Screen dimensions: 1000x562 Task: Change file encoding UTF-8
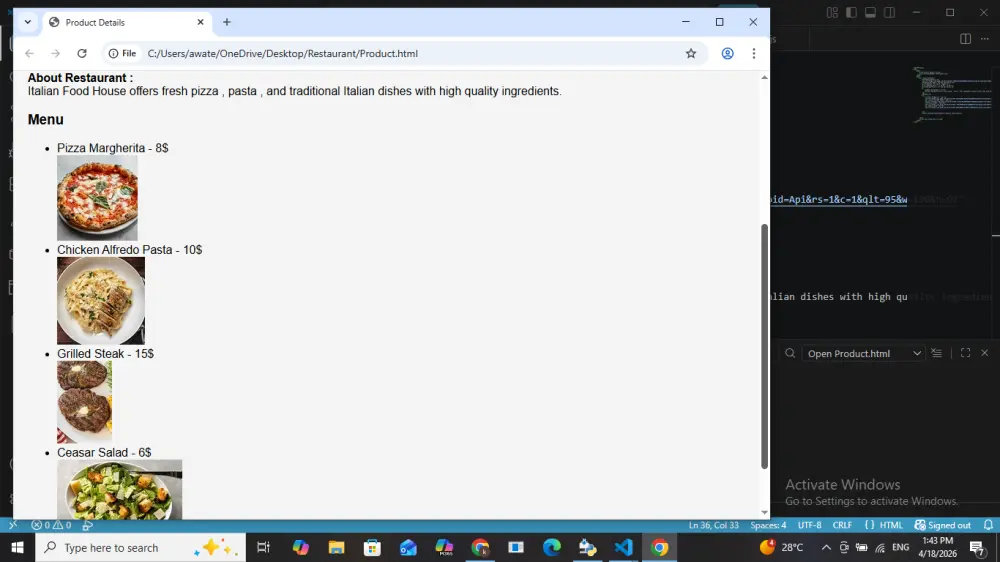coord(810,526)
